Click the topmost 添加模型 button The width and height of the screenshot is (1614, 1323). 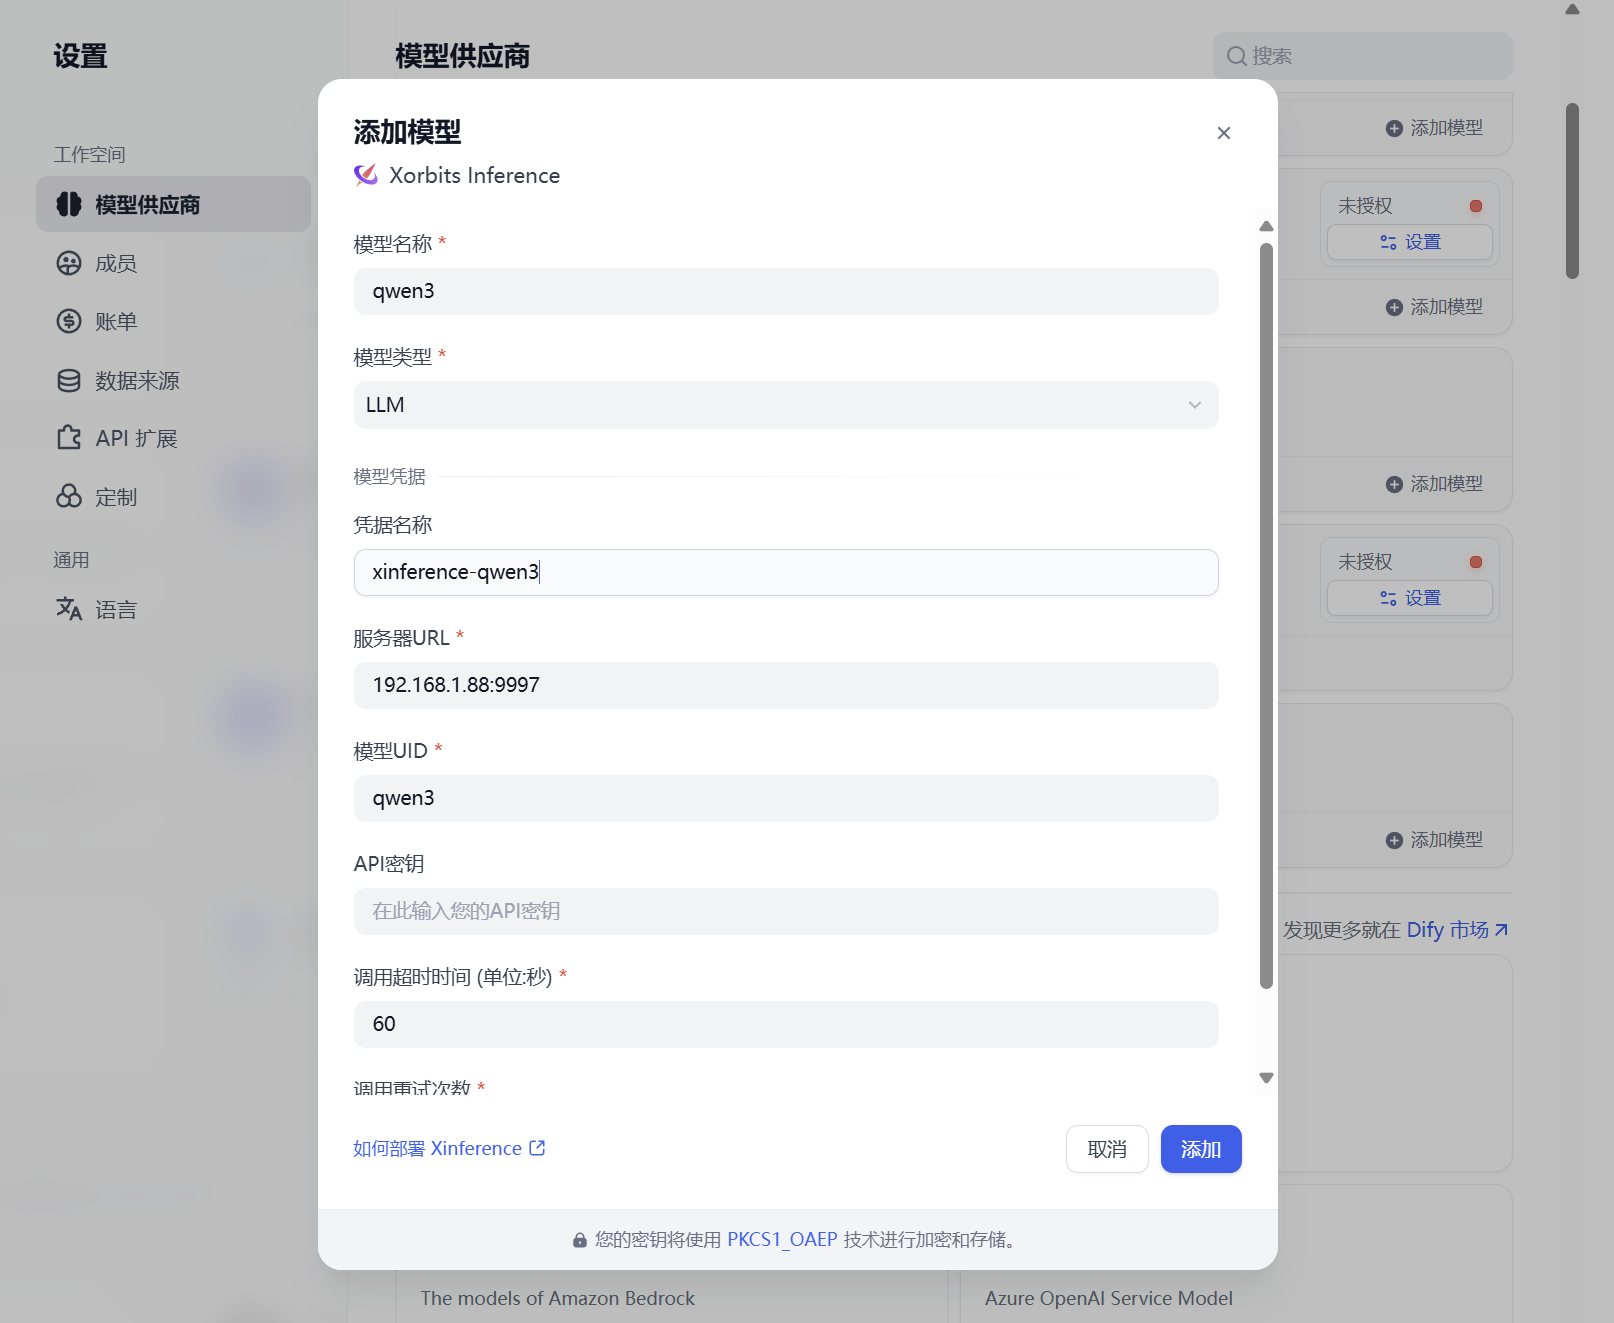pyautogui.click(x=1434, y=128)
